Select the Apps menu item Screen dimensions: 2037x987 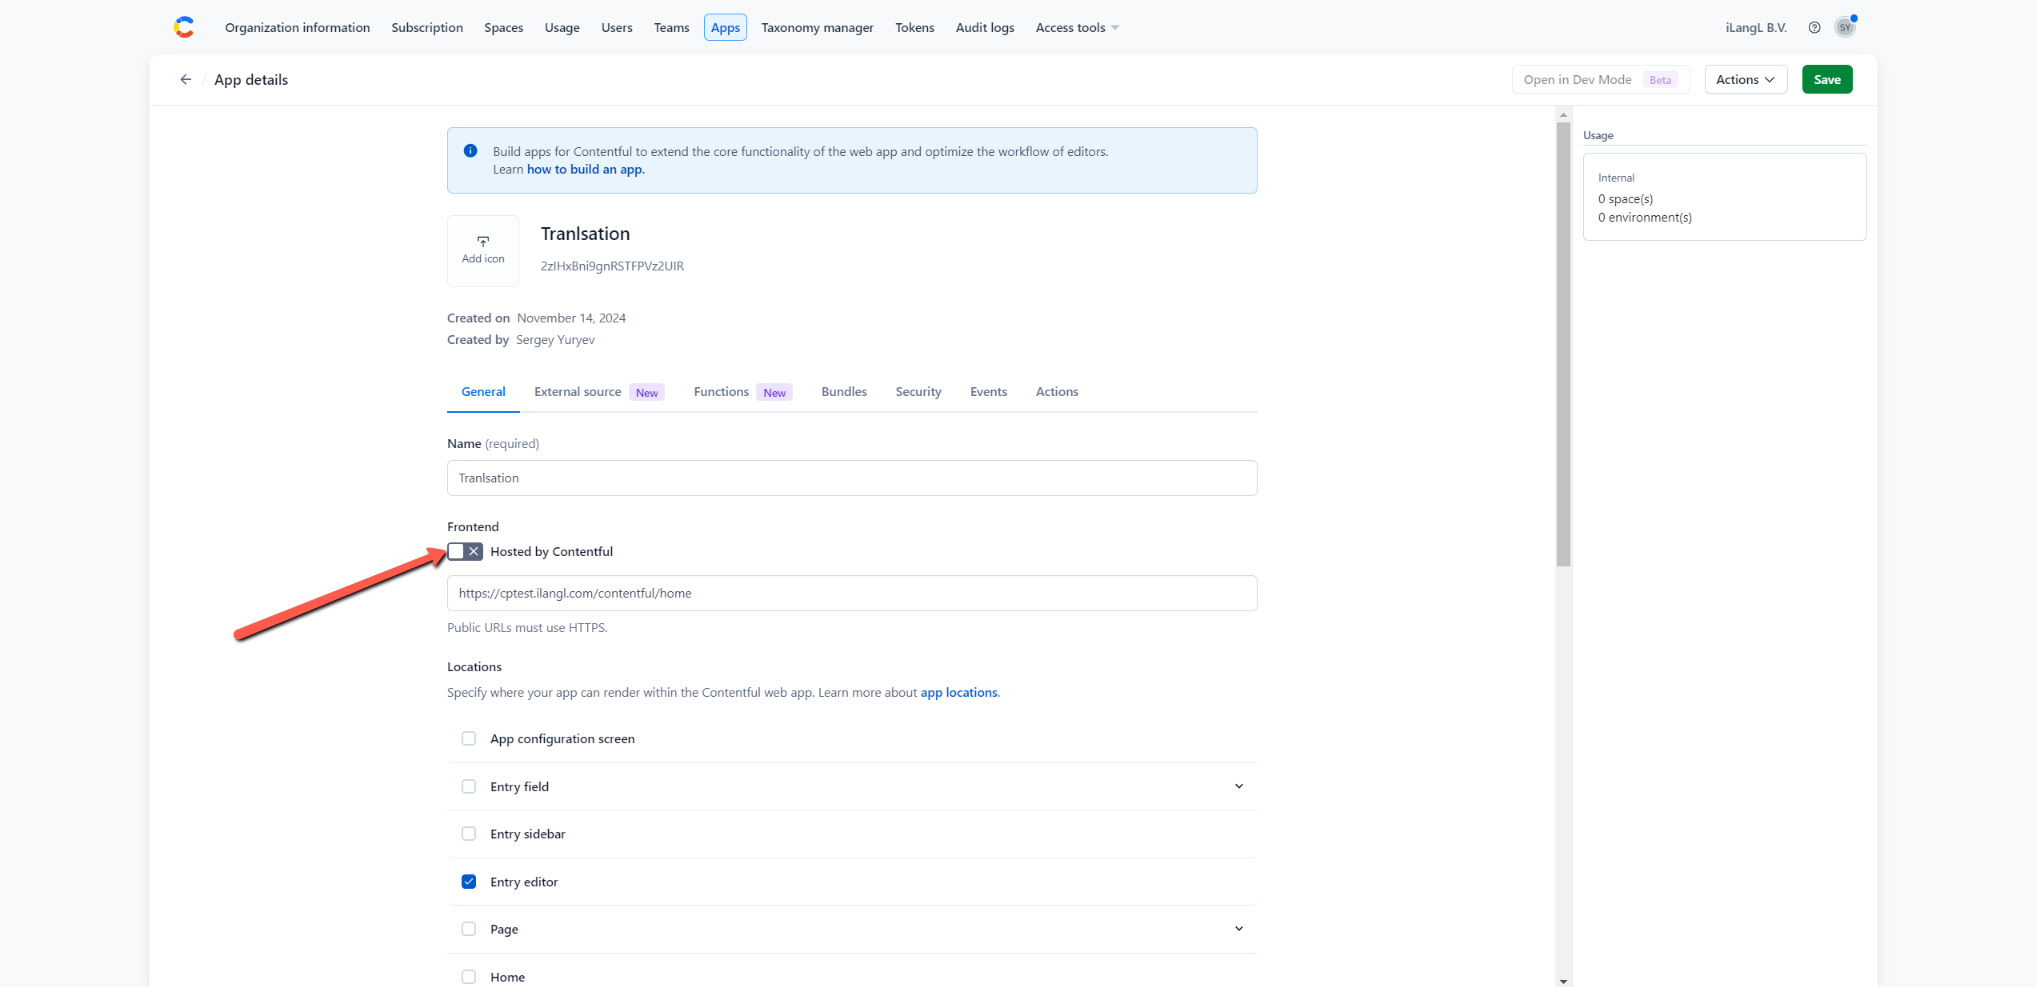[725, 28]
